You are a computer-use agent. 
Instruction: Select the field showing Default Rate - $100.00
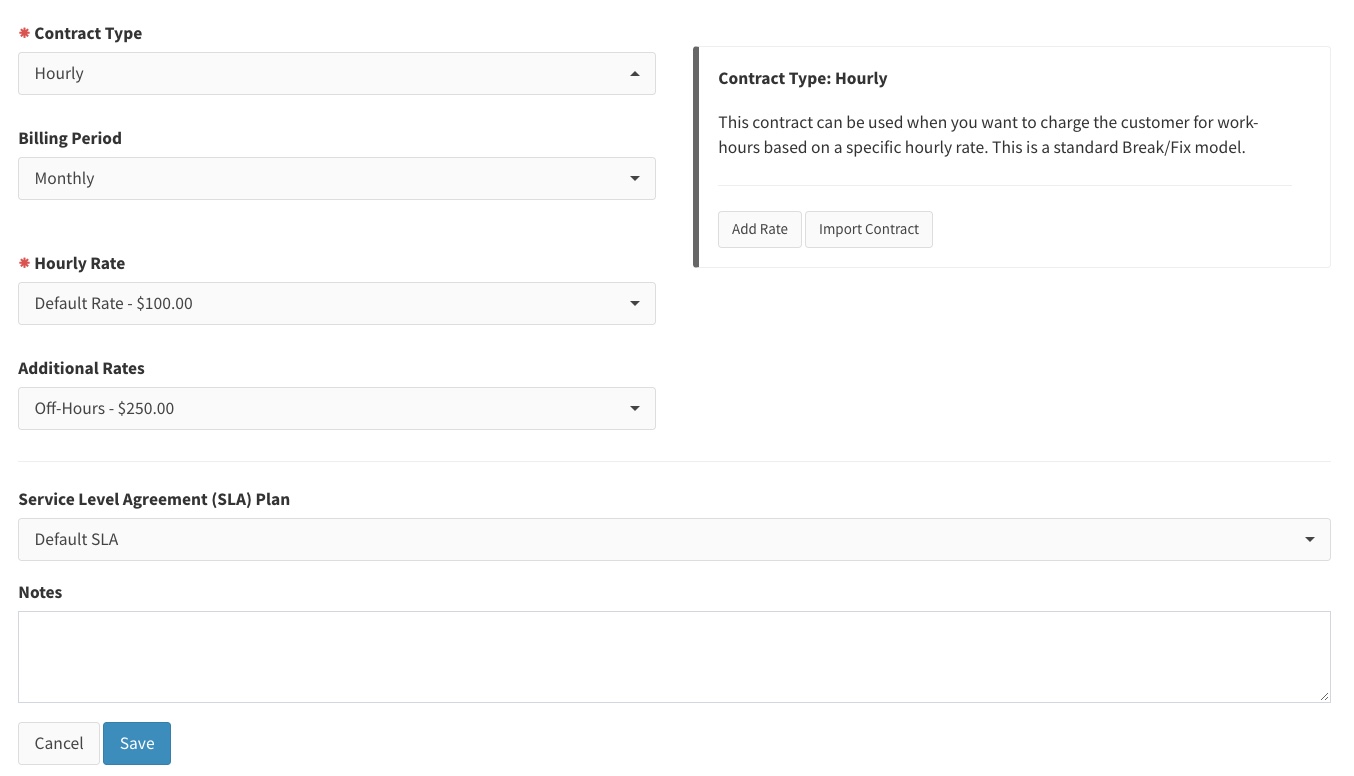336,303
